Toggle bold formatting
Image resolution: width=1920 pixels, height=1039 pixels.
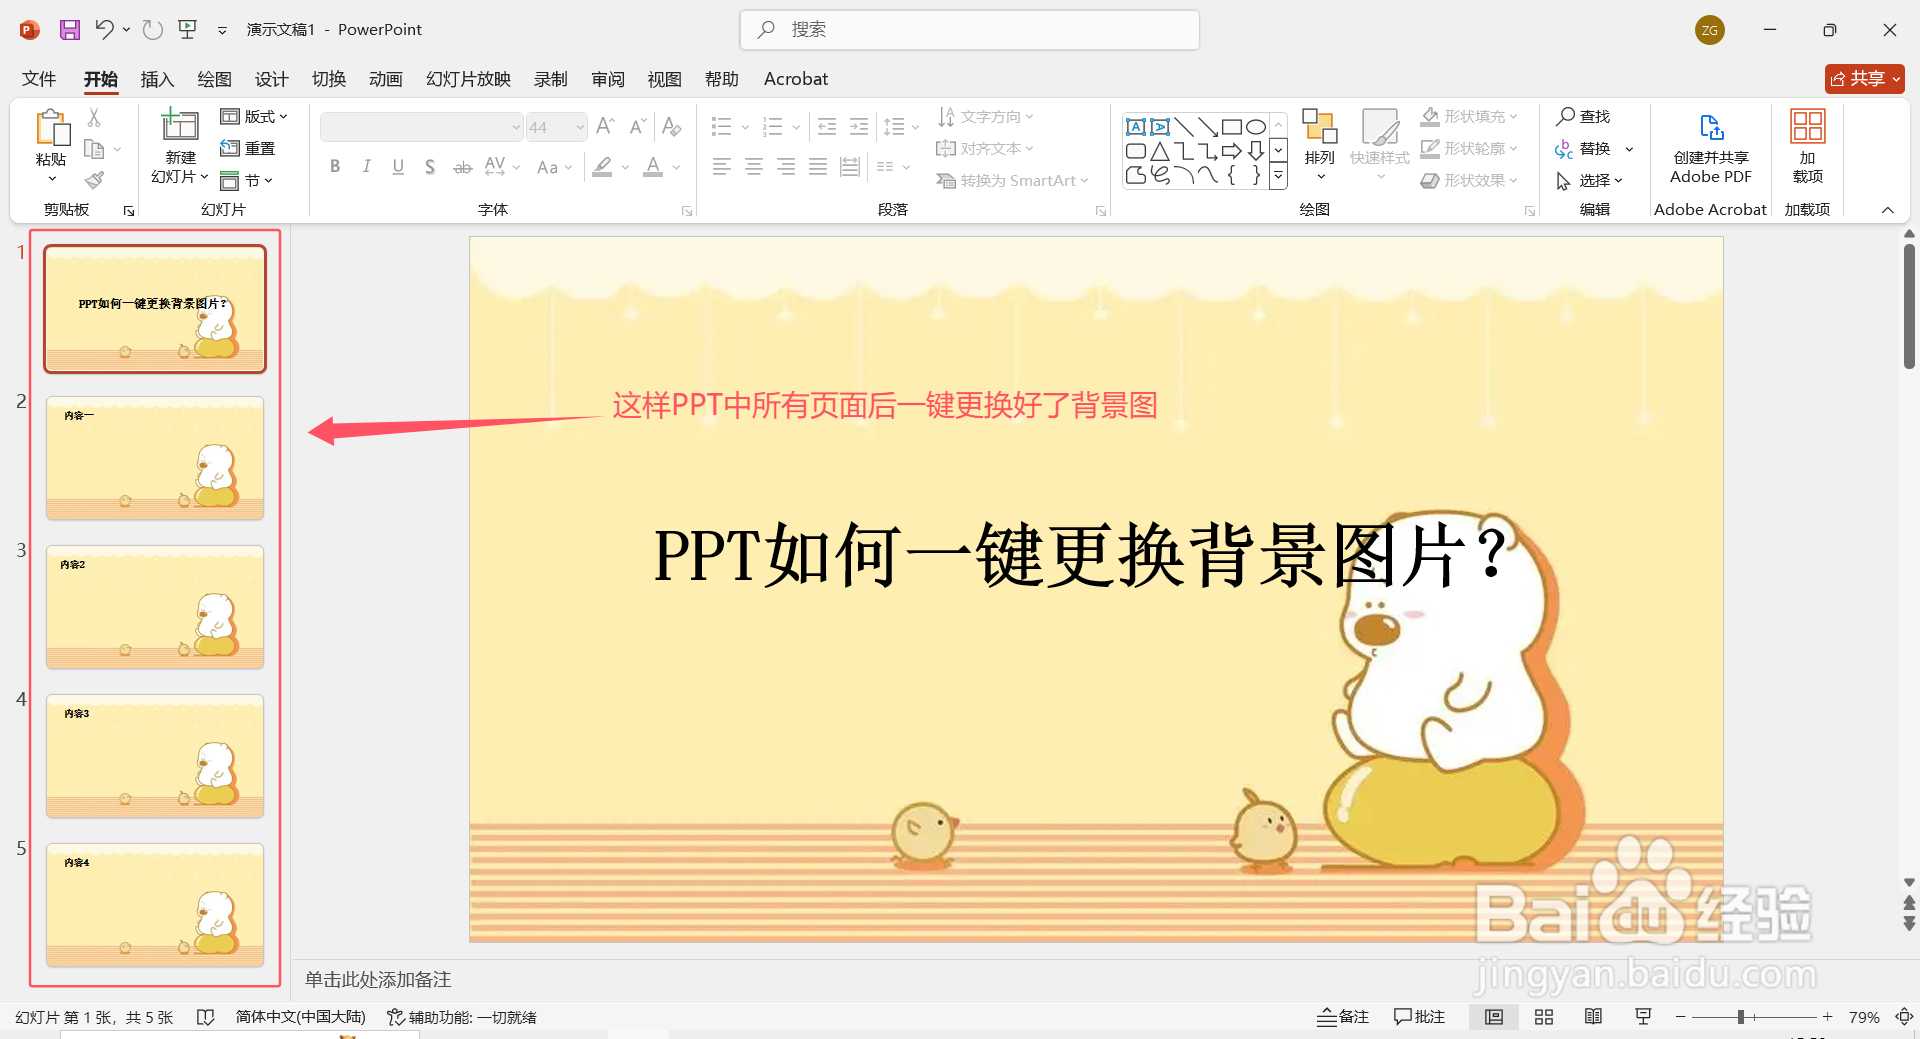pyautogui.click(x=335, y=166)
